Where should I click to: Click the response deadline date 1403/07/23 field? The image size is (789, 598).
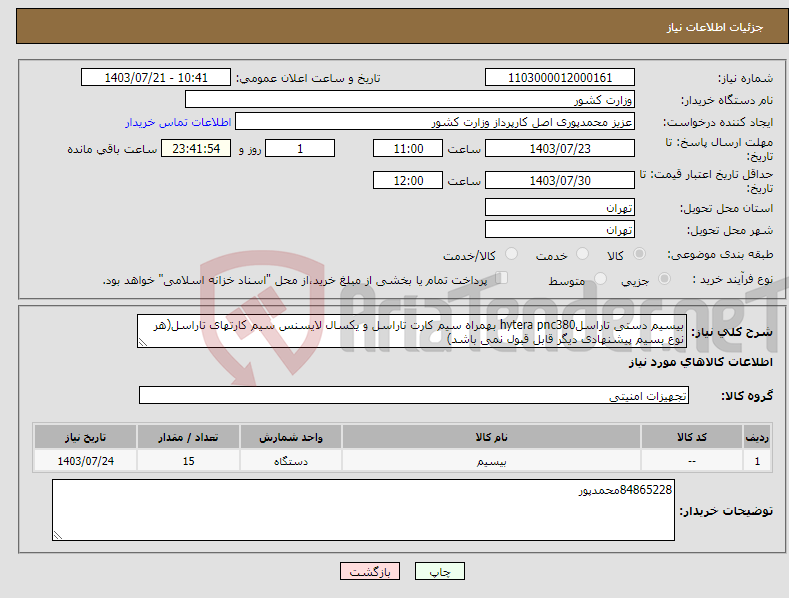[x=560, y=148]
